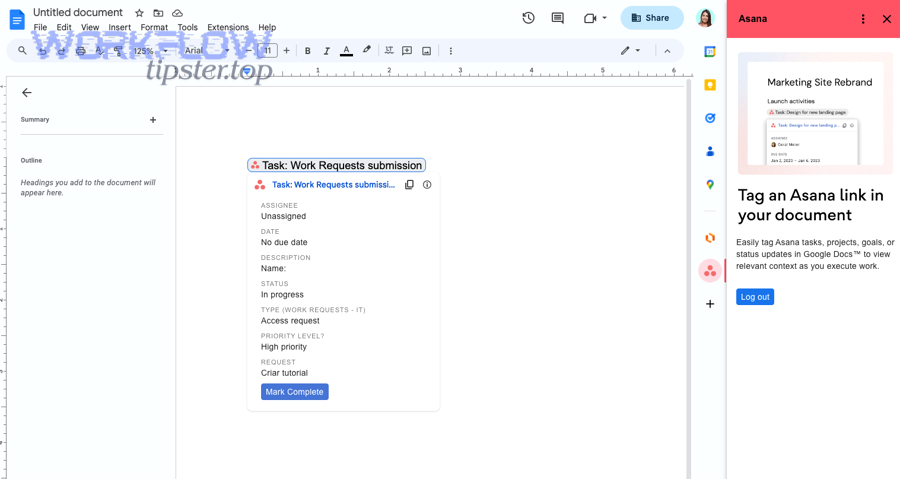
Task: Open Google Calendar side panel
Action: pos(710,52)
